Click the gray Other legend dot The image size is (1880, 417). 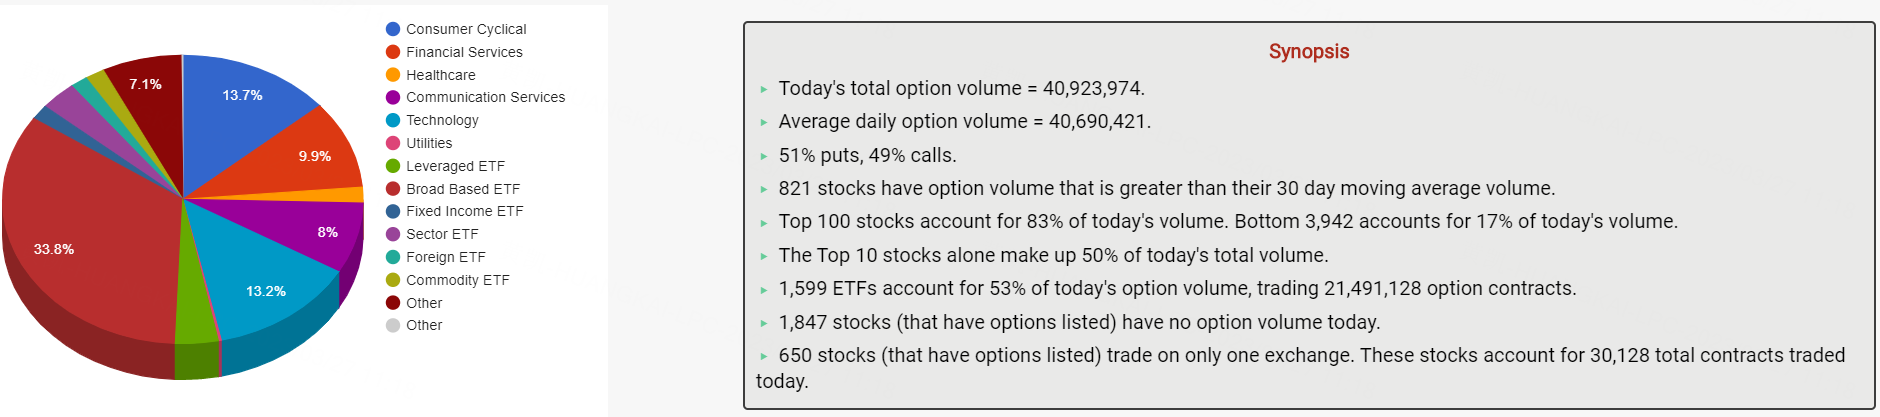[x=393, y=325]
